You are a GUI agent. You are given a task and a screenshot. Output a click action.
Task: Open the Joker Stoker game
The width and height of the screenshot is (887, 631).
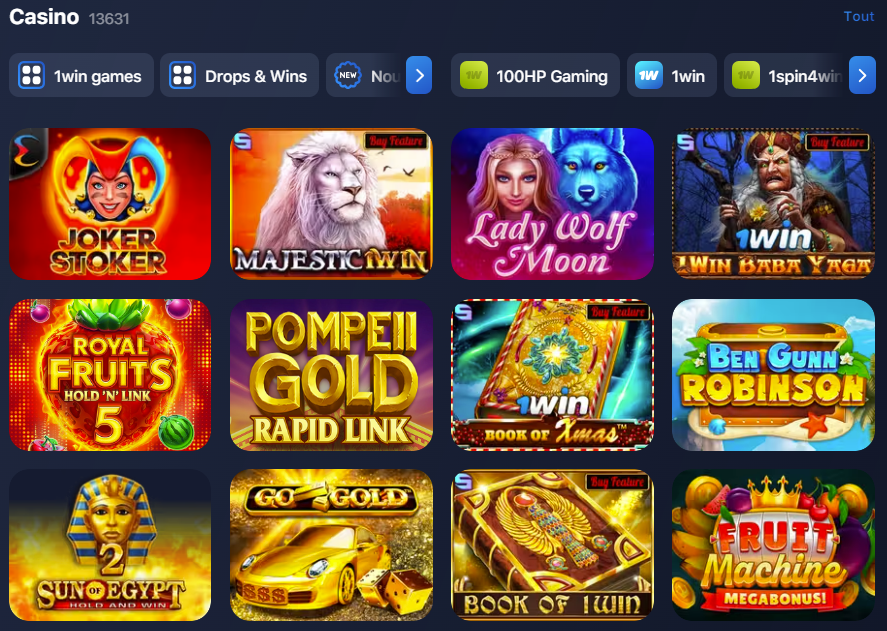click(110, 204)
